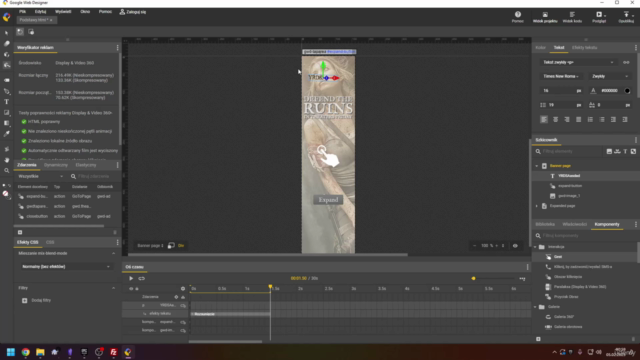Open Times New Roman font dropdown
This screenshot has width=640, height=360.
(x=561, y=76)
